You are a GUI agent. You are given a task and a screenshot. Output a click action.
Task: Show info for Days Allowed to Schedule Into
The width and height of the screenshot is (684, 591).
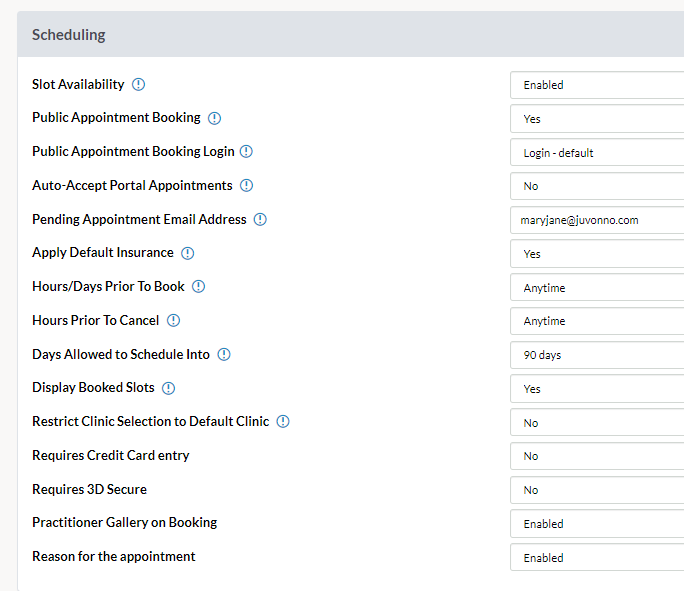pyautogui.click(x=224, y=354)
